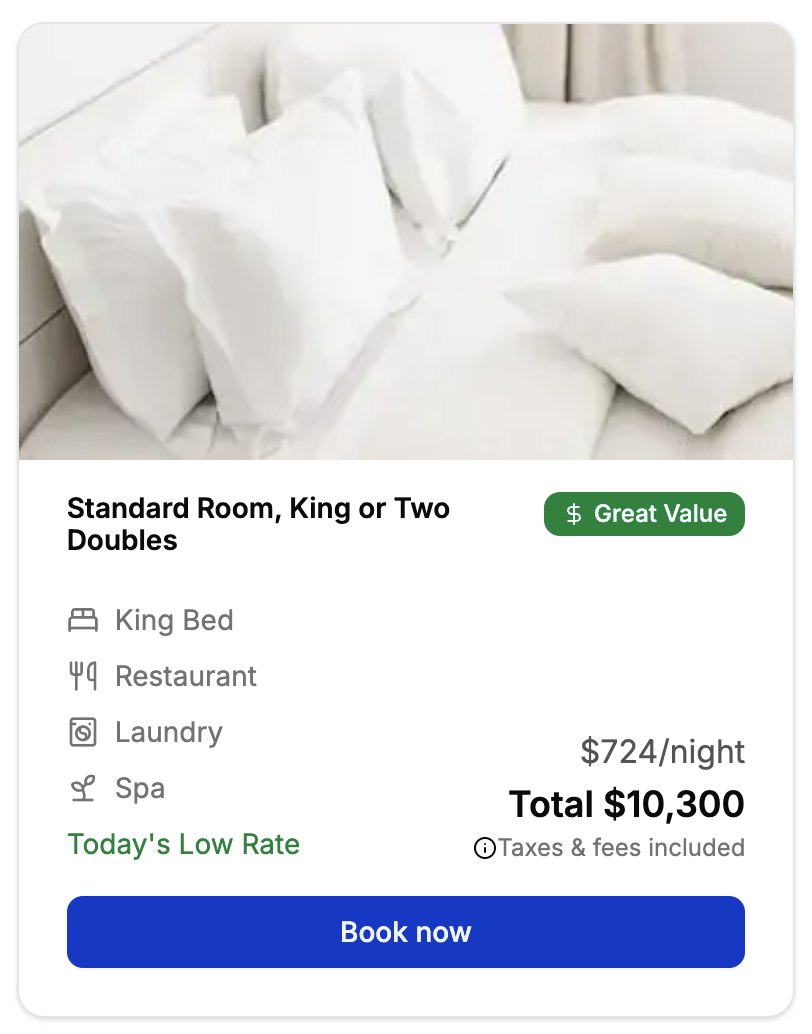The image size is (812, 1034).
Task: Click the dollar sign icon in badge
Action: (573, 514)
